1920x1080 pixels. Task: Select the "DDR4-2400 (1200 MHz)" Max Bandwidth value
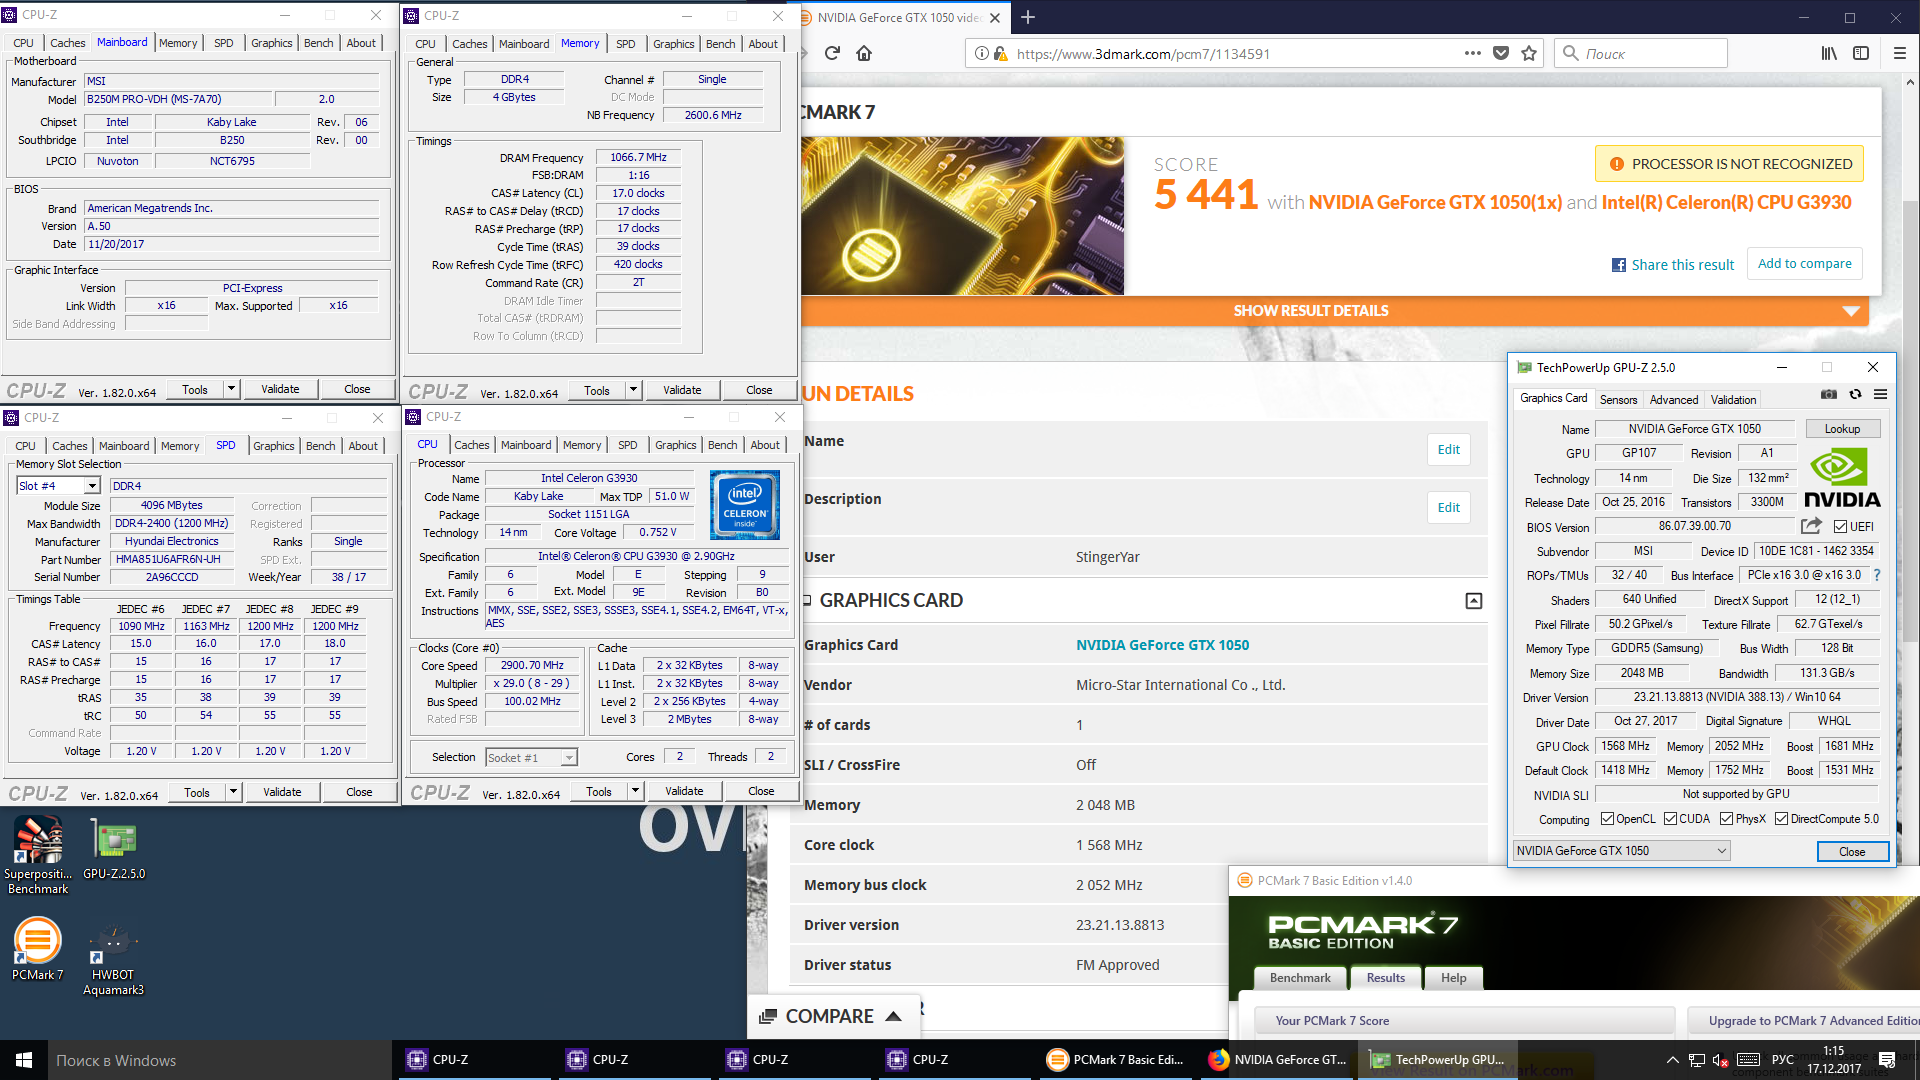pos(170,524)
